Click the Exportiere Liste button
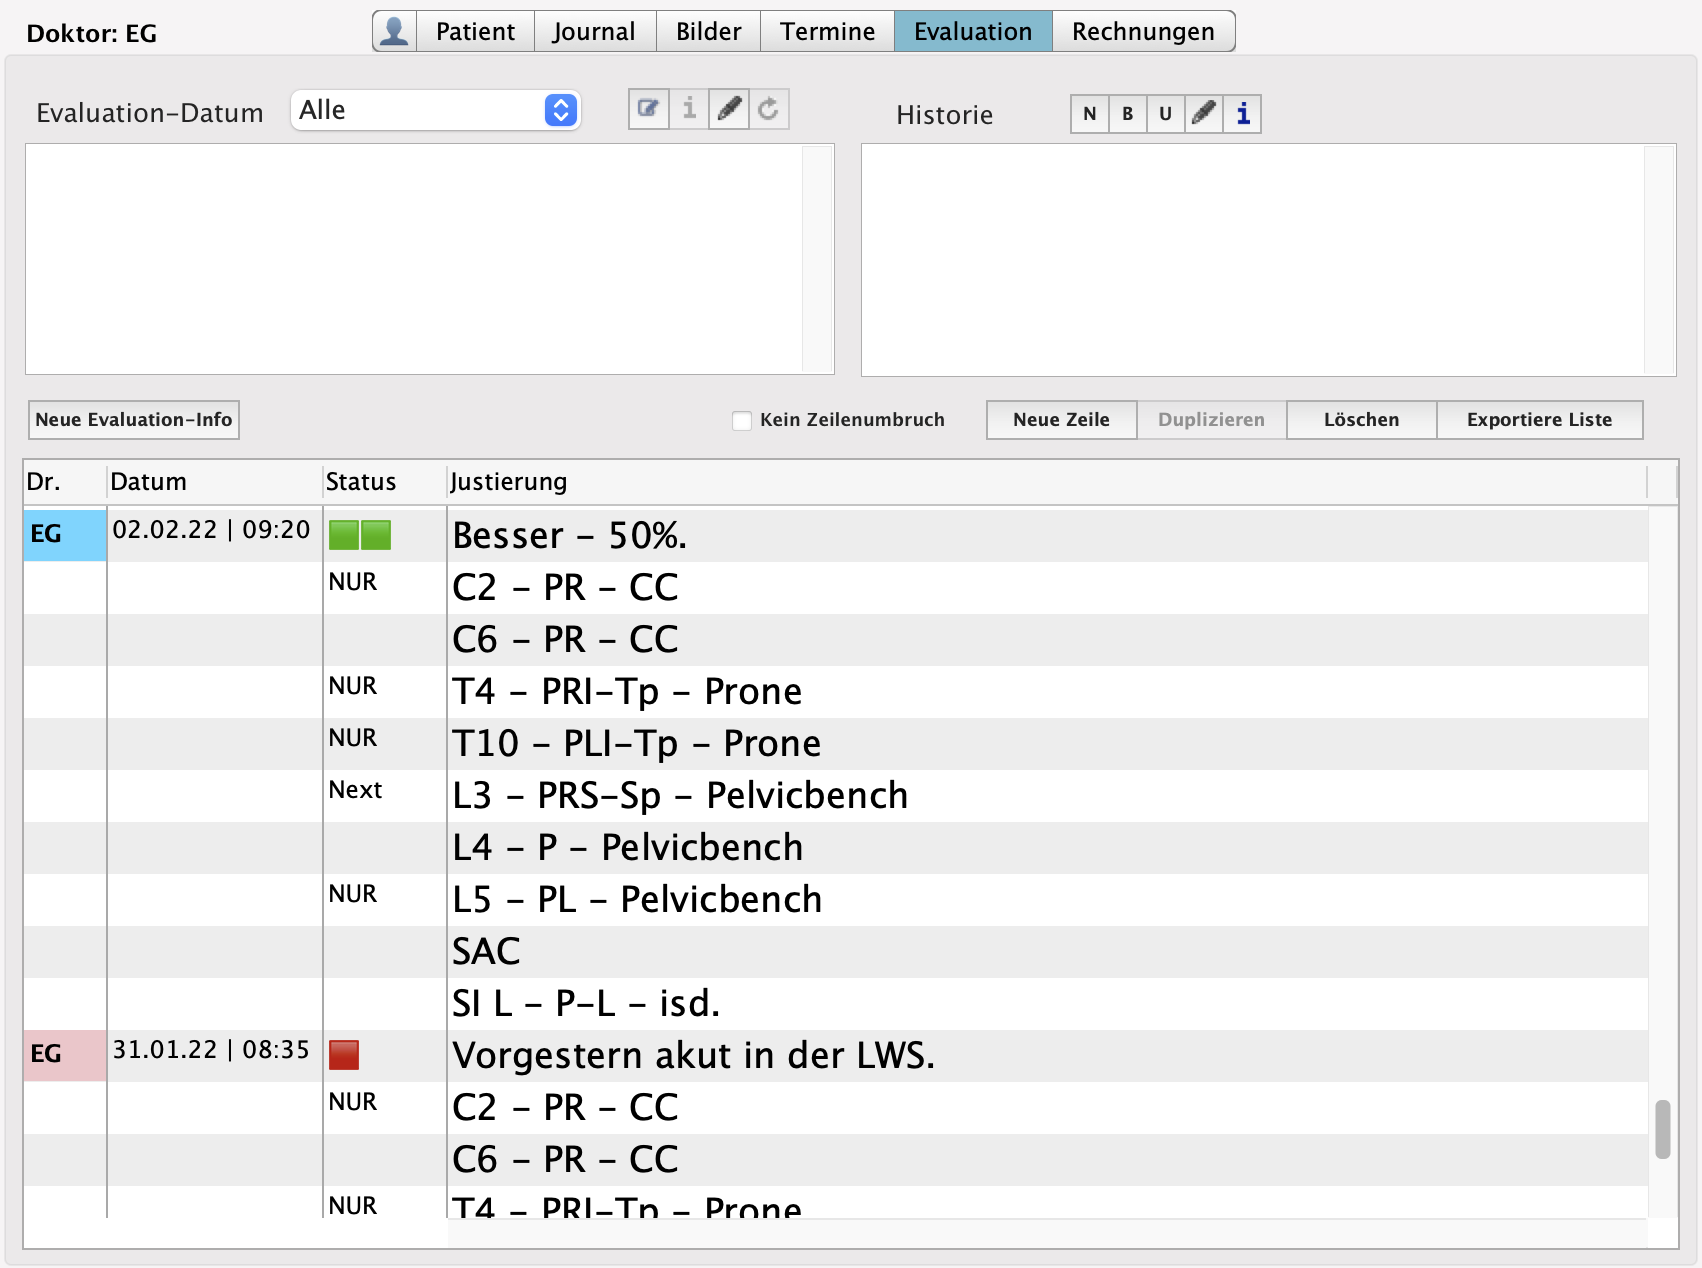This screenshot has height=1268, width=1702. click(x=1539, y=420)
